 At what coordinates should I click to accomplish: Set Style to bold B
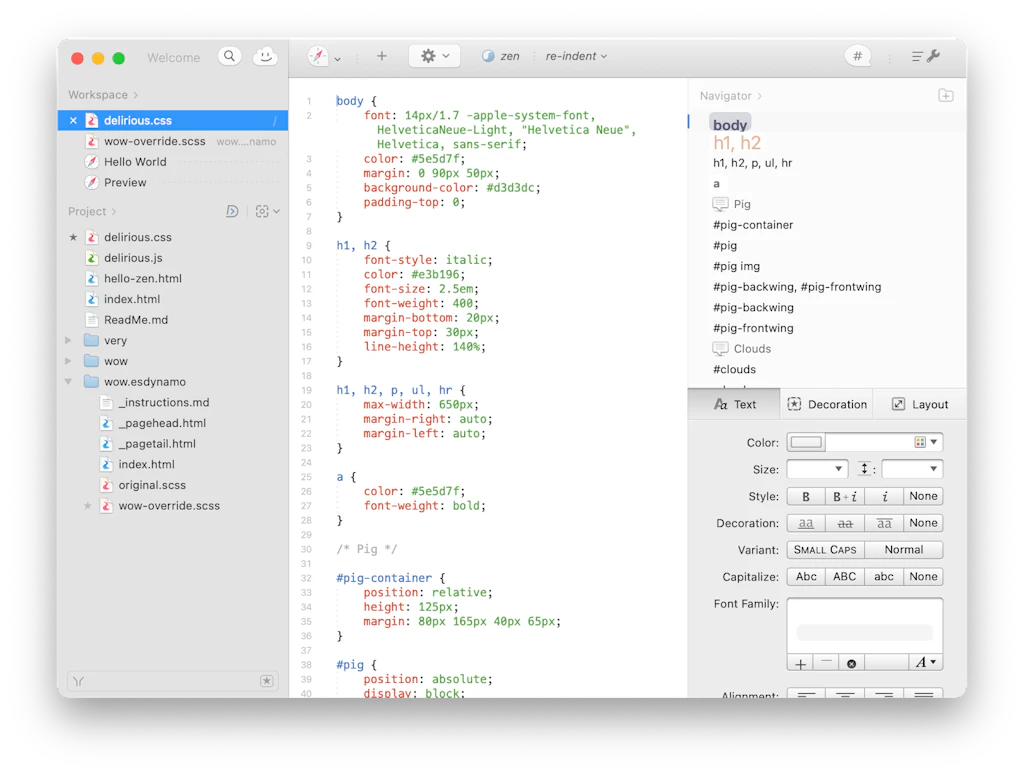[x=806, y=496]
